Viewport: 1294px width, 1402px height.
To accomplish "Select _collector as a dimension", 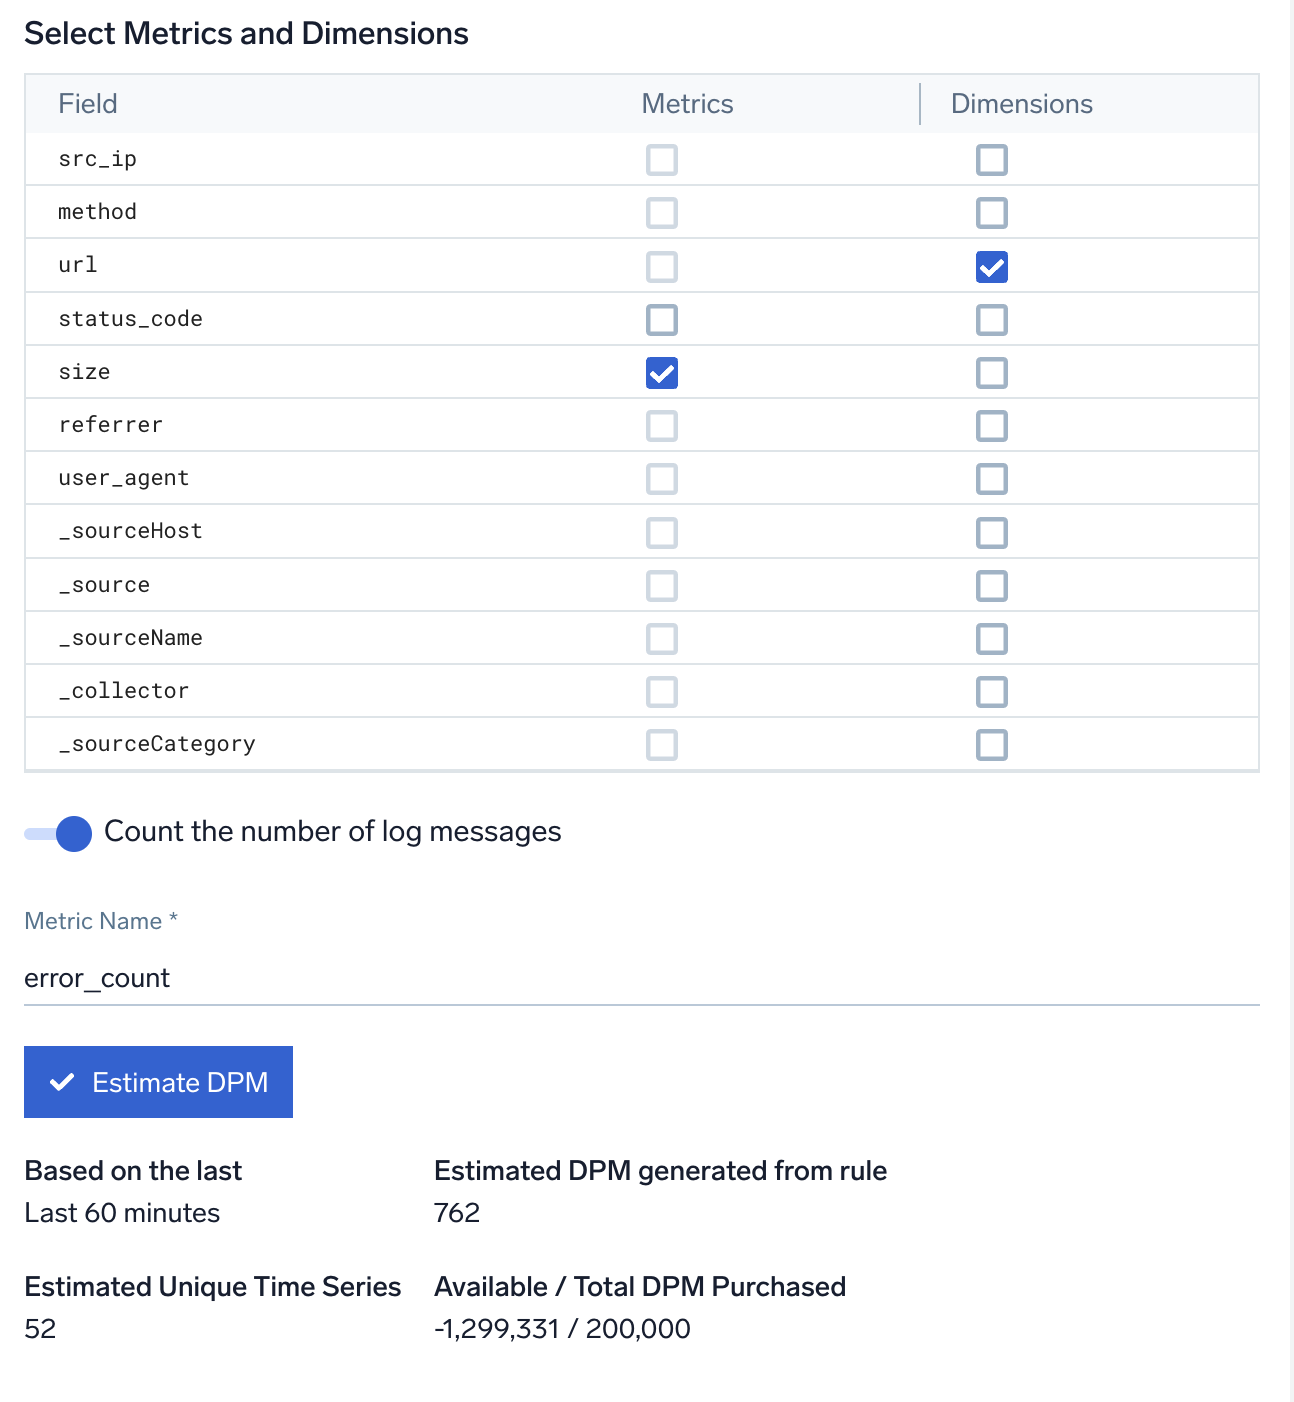I will (x=991, y=692).
